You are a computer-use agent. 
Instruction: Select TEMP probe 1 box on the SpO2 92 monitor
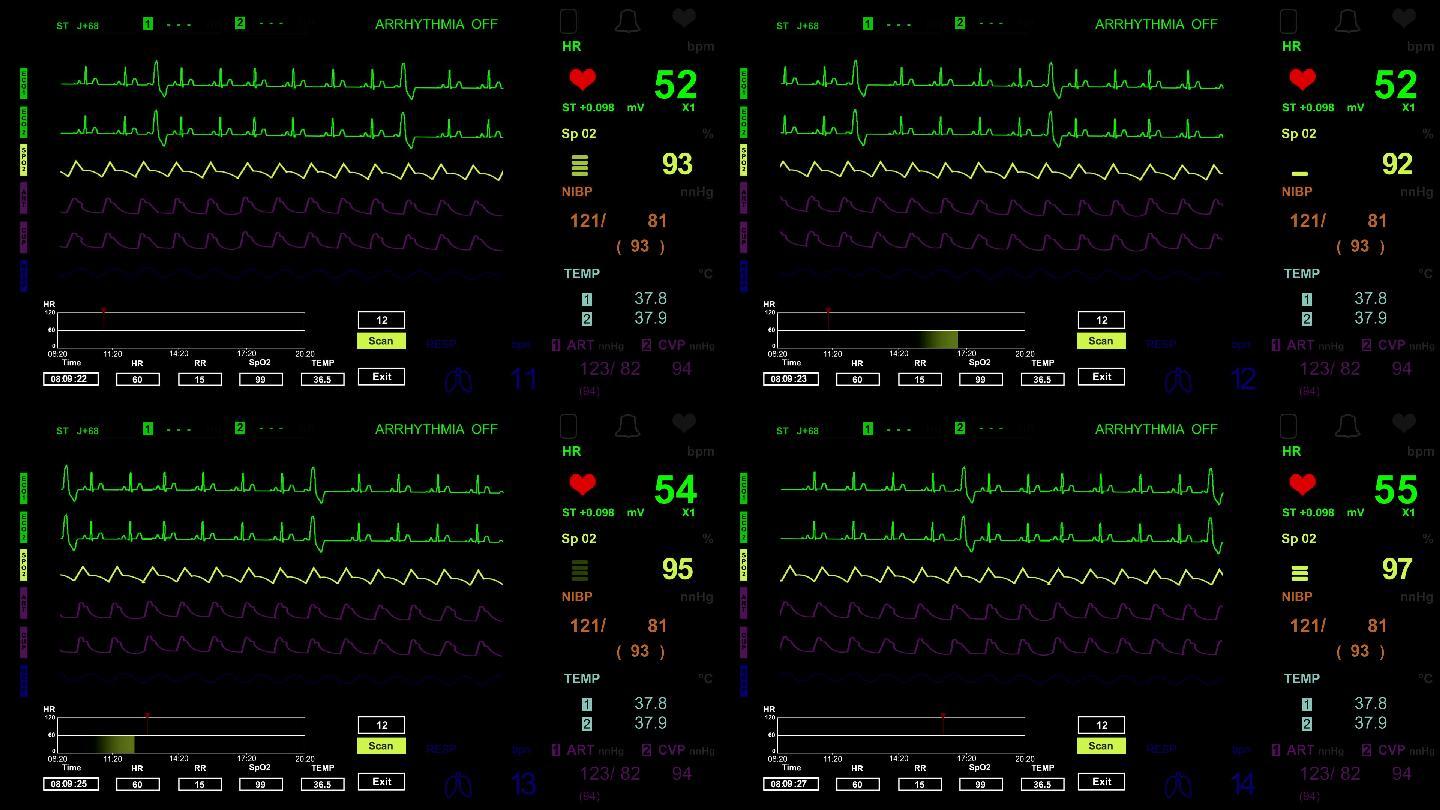[x=1307, y=299]
